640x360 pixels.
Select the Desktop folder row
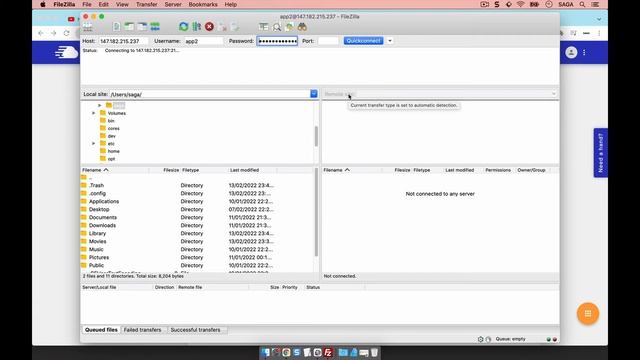(x=198, y=209)
